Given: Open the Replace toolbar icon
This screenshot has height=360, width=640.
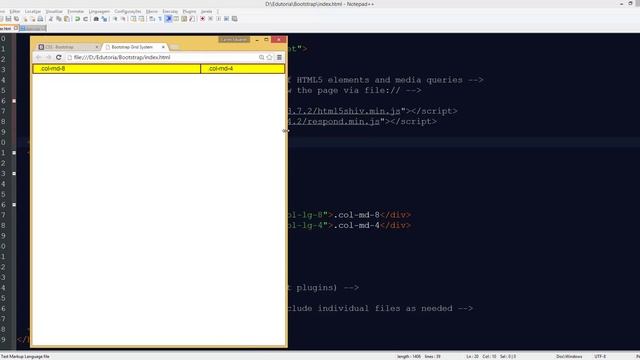Looking at the screenshot, I should pyautogui.click(x=104, y=19).
